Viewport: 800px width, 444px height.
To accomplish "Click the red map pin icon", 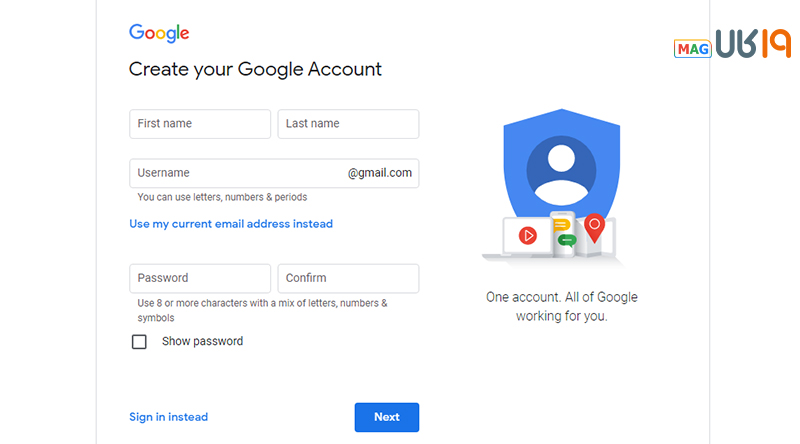I will 595,228.
